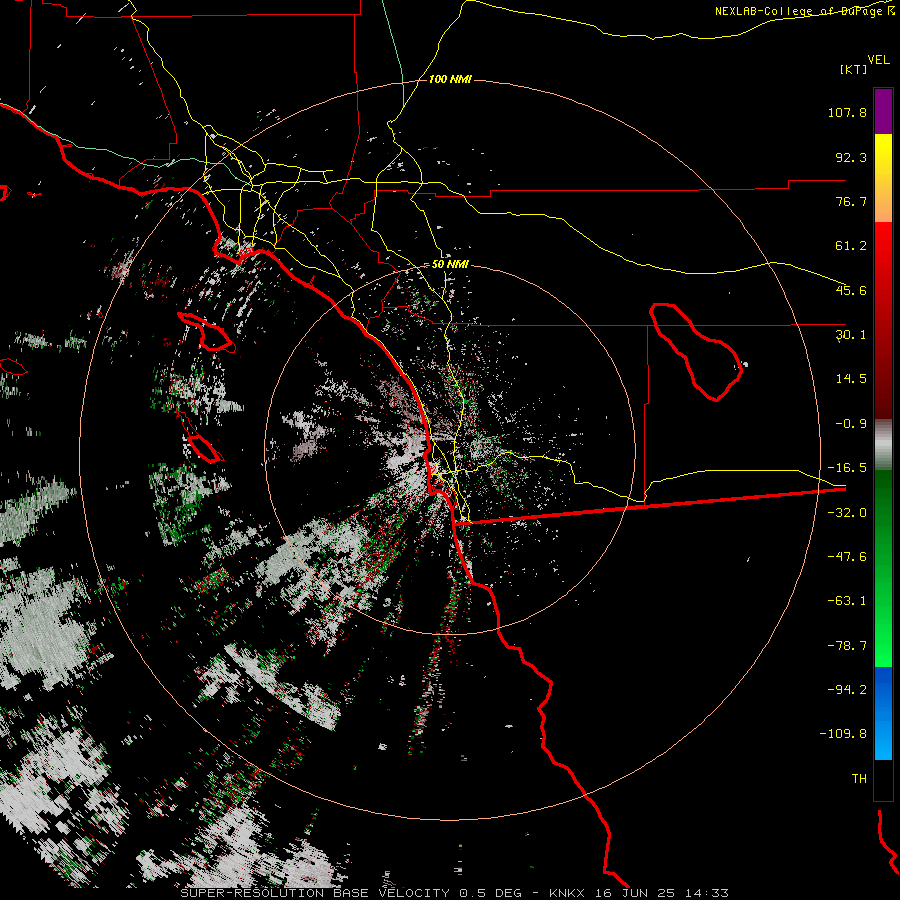The width and height of the screenshot is (900, 900).
Task: Click the TH legend label
Action: 859,779
